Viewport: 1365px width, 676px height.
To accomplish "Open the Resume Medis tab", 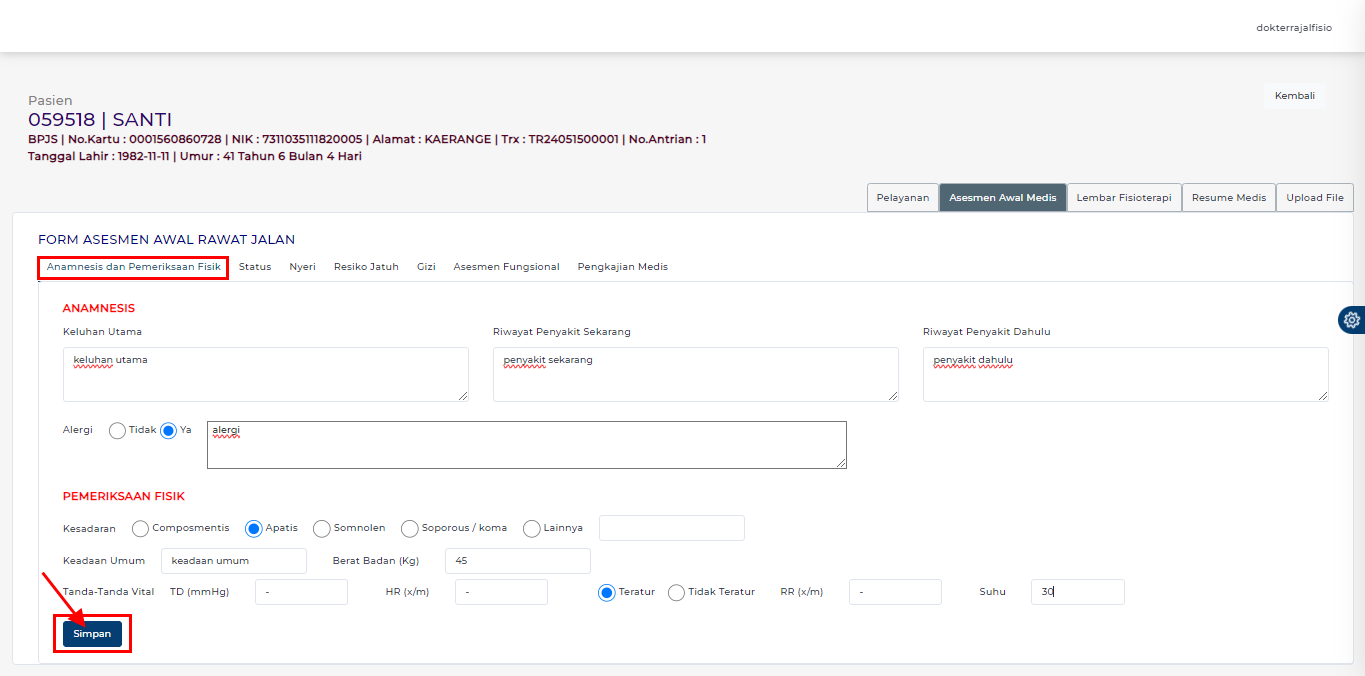I will point(1229,198).
